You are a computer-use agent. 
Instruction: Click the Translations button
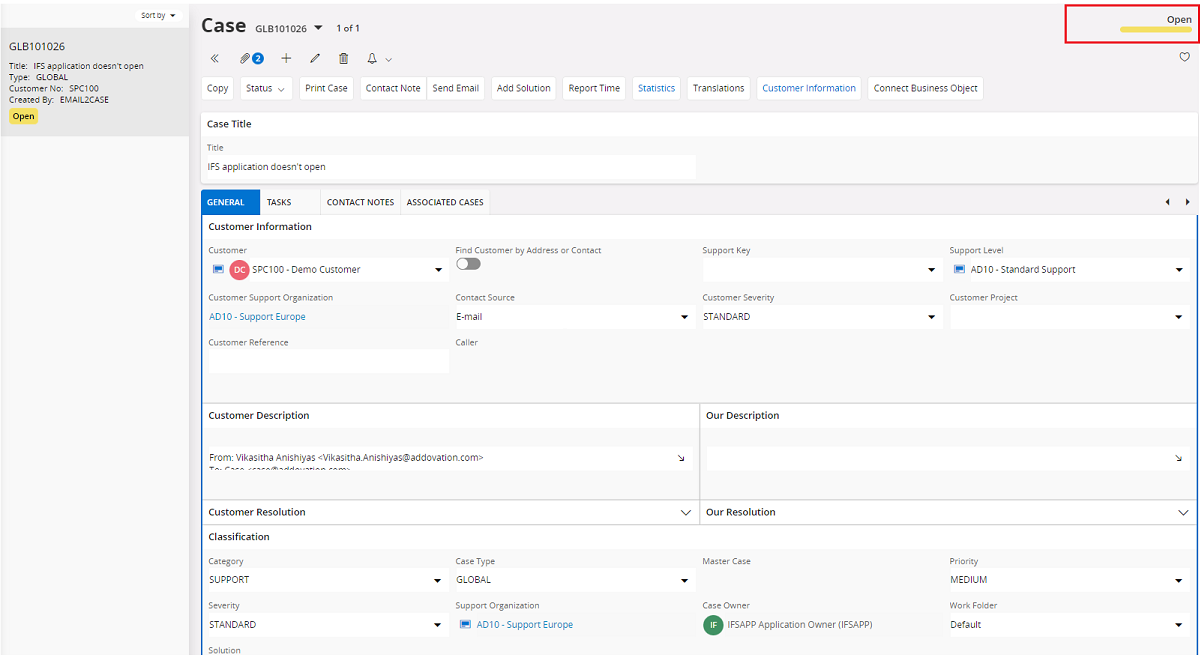pyautogui.click(x=719, y=88)
